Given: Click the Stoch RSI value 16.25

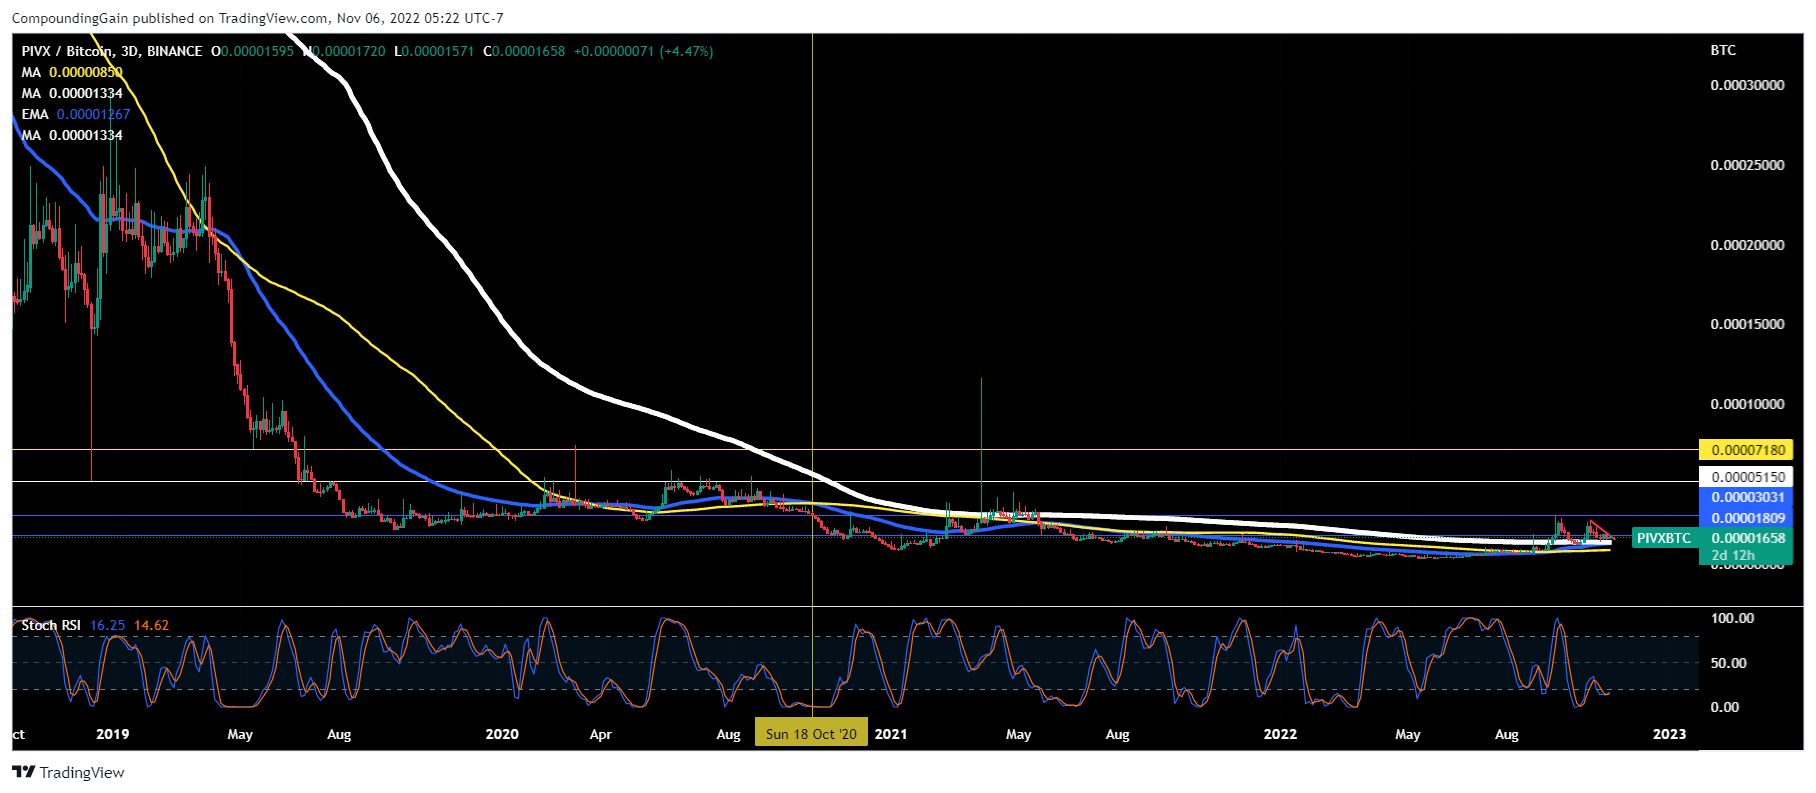Looking at the screenshot, I should click(108, 625).
